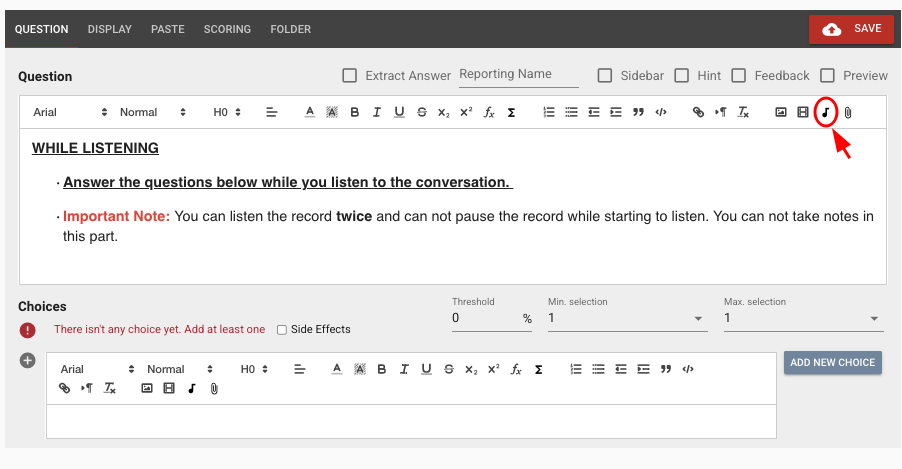Create numbered list in the Question editor
Viewport: 902px width, 469px height.
[x=549, y=112]
